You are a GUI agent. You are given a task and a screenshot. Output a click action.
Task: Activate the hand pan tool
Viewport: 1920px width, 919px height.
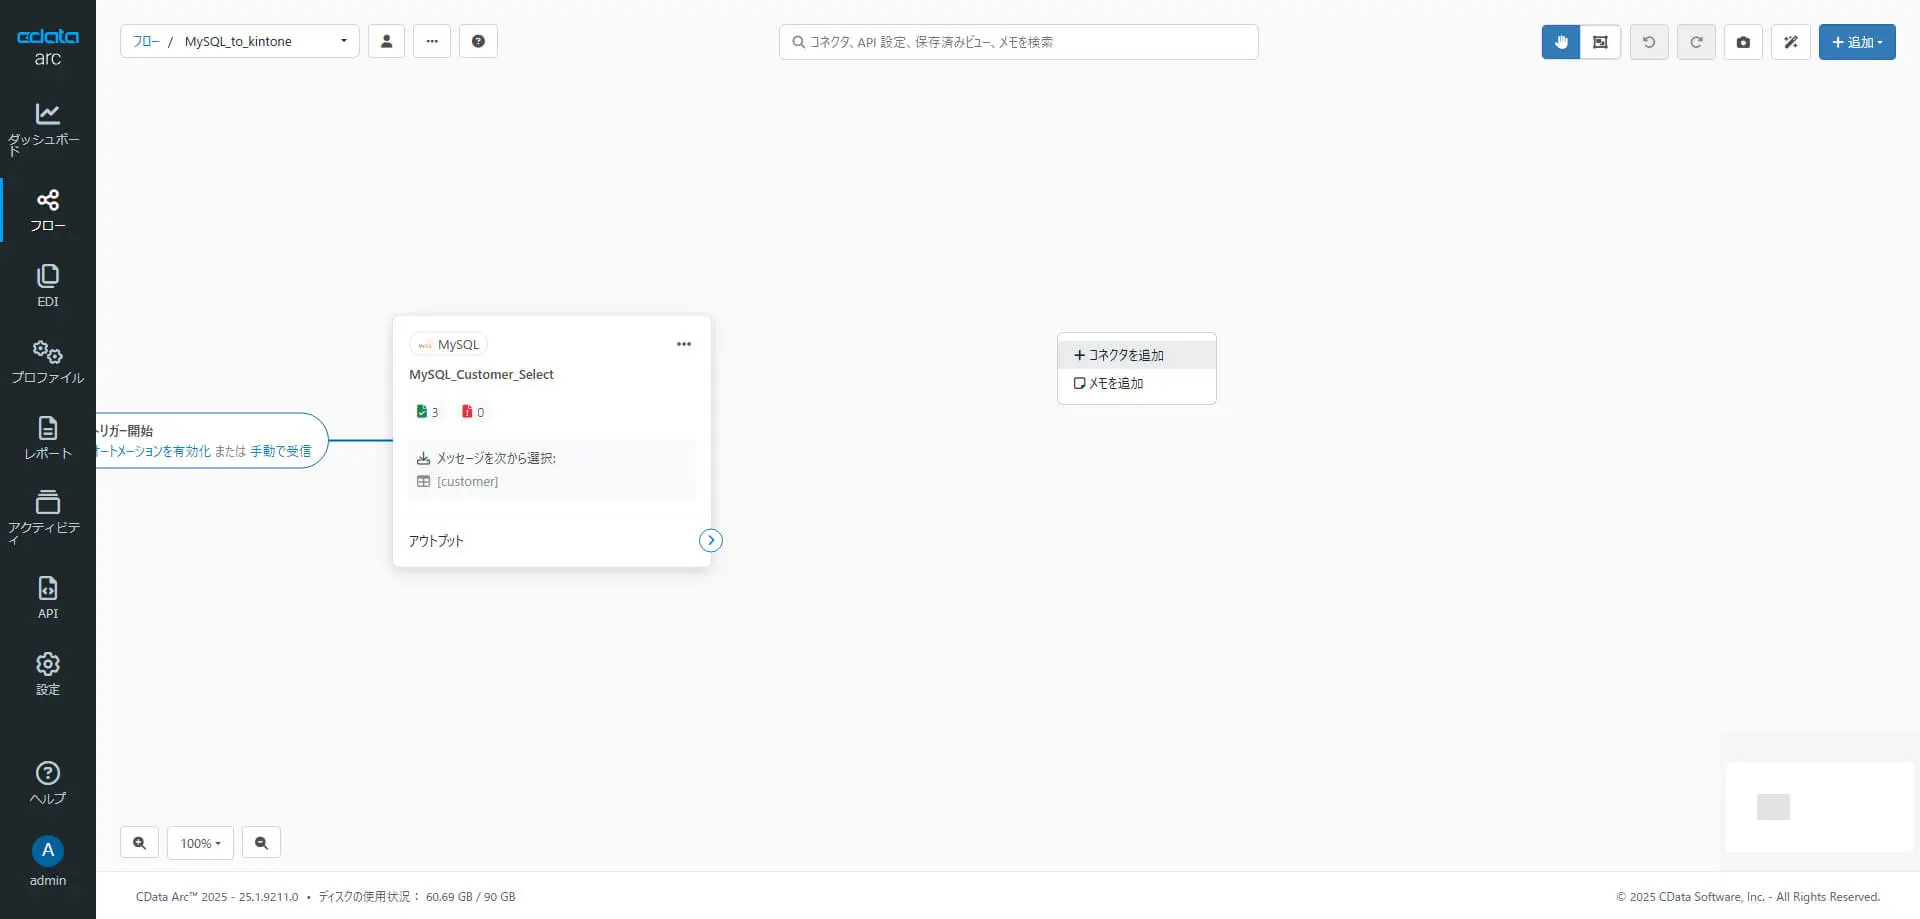(1561, 42)
